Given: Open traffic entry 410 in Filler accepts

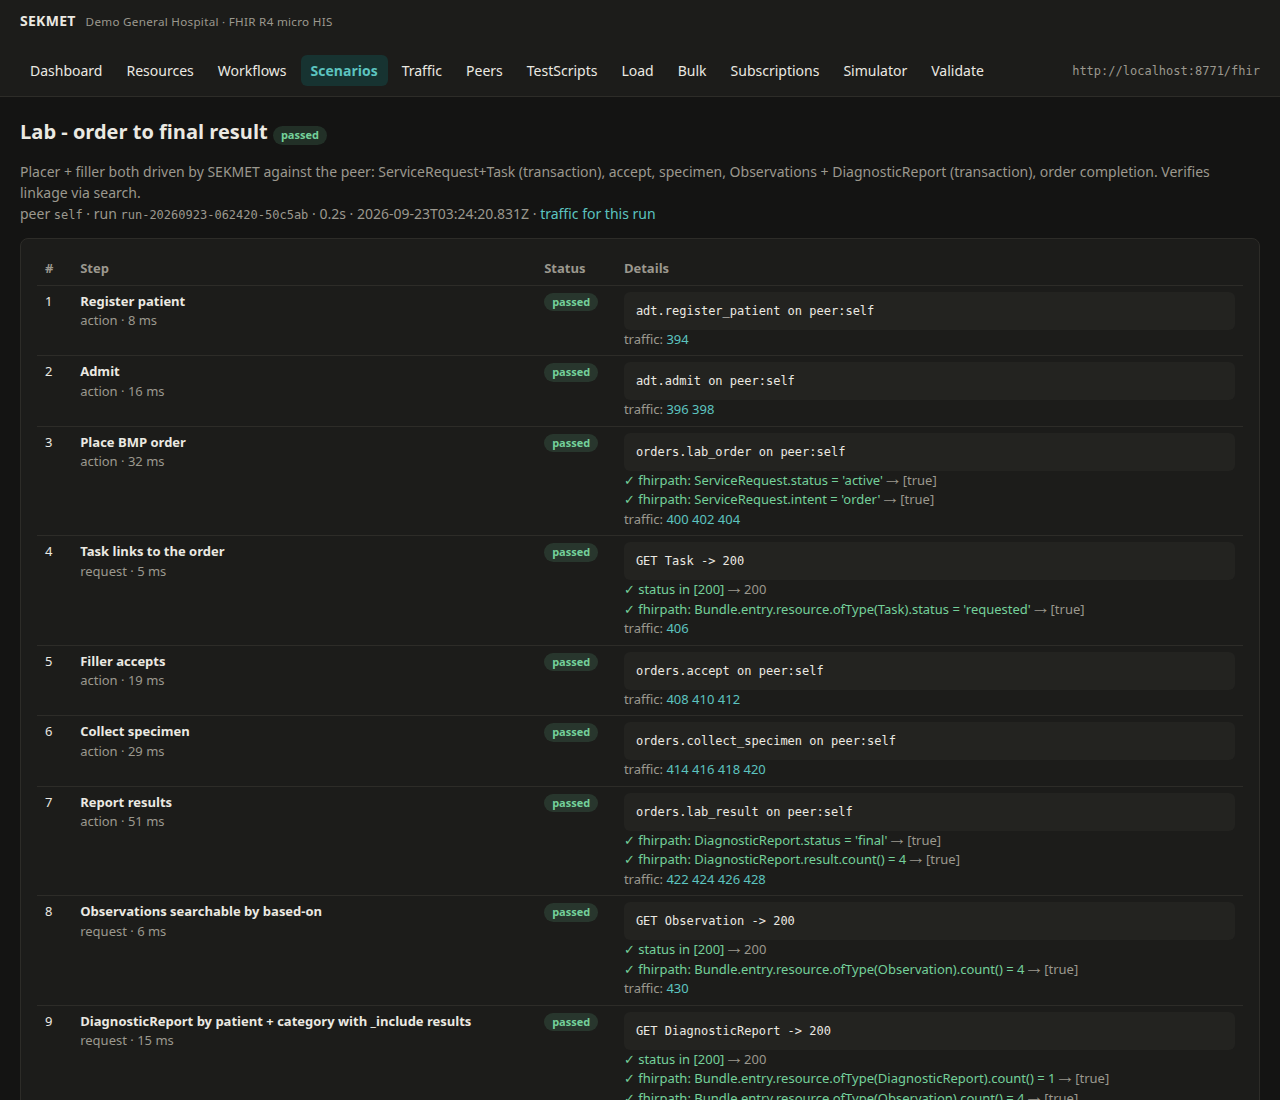Looking at the screenshot, I should coord(703,700).
